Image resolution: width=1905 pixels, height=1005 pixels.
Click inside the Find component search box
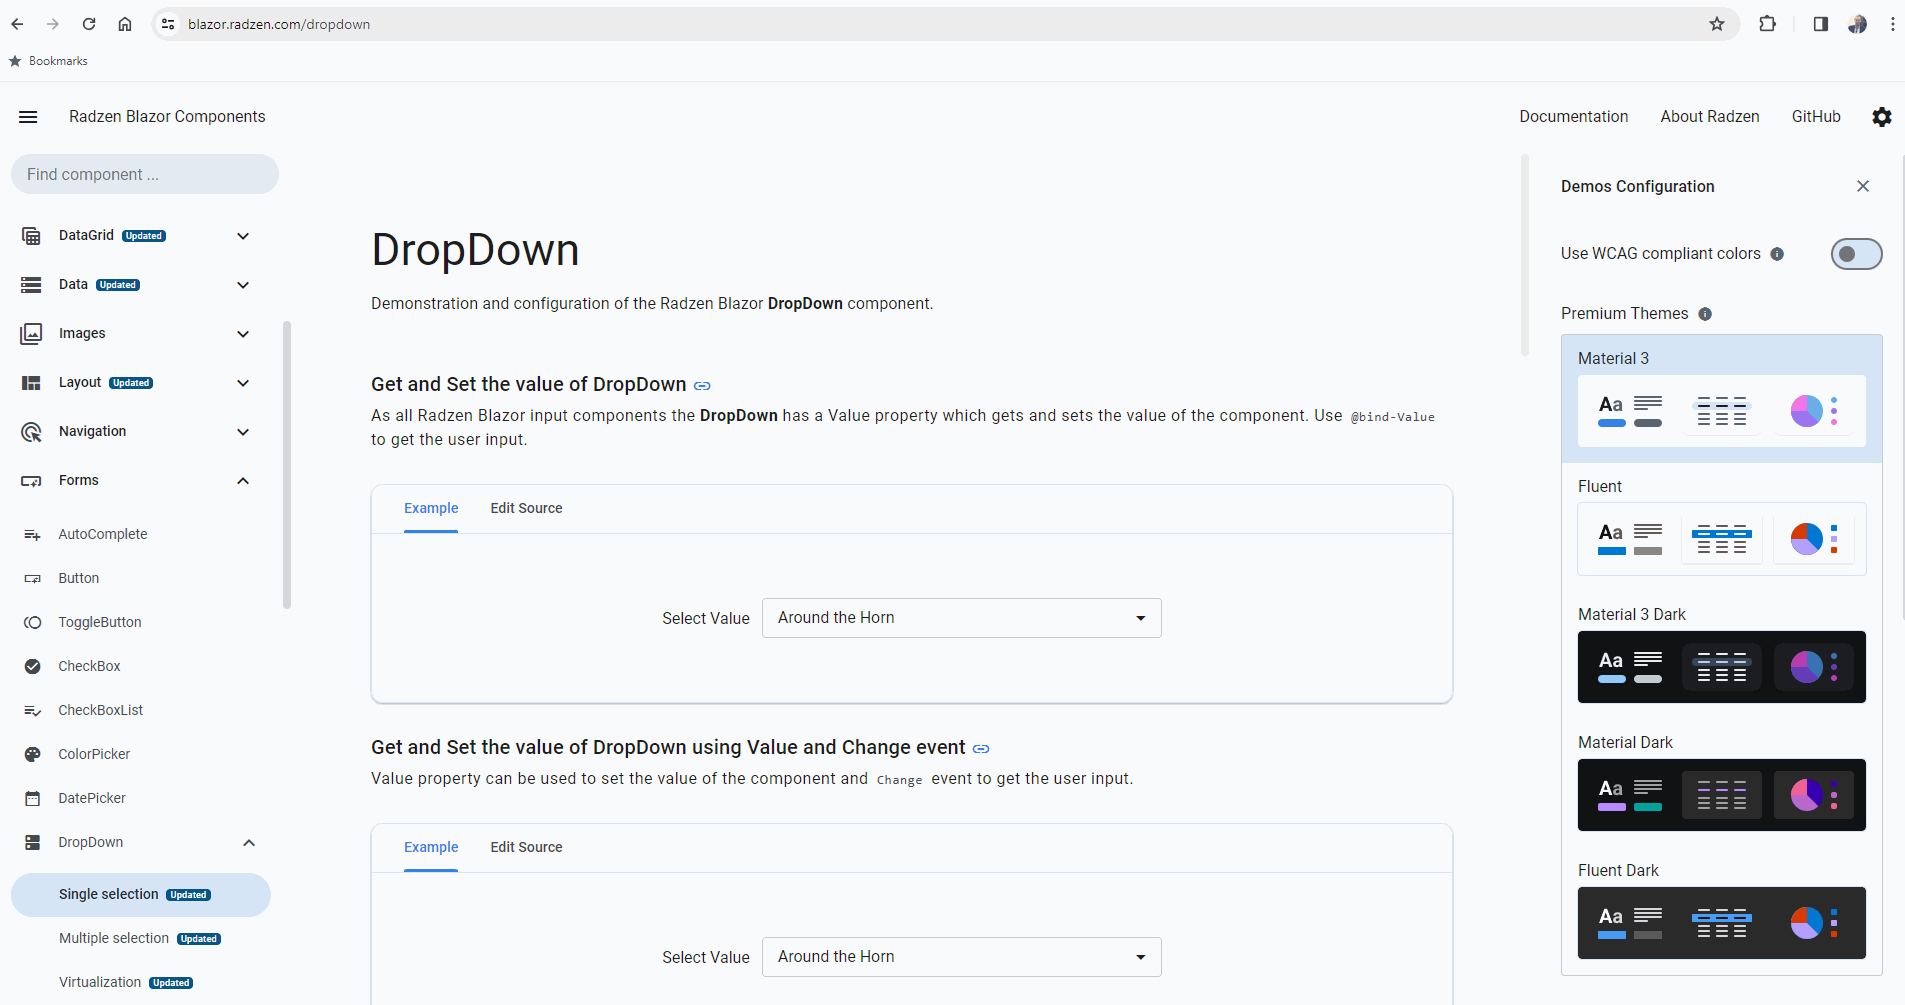144,174
